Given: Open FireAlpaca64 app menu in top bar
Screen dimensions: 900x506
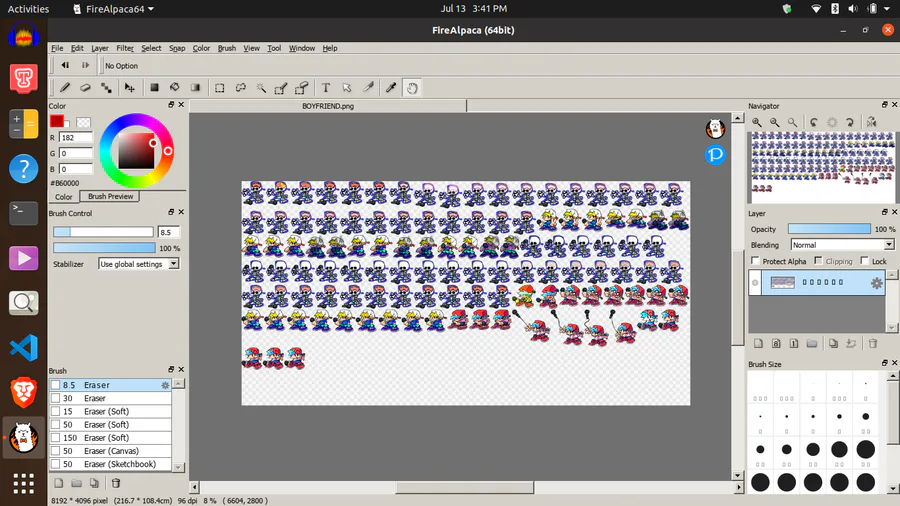Looking at the screenshot, I should tap(114, 9).
